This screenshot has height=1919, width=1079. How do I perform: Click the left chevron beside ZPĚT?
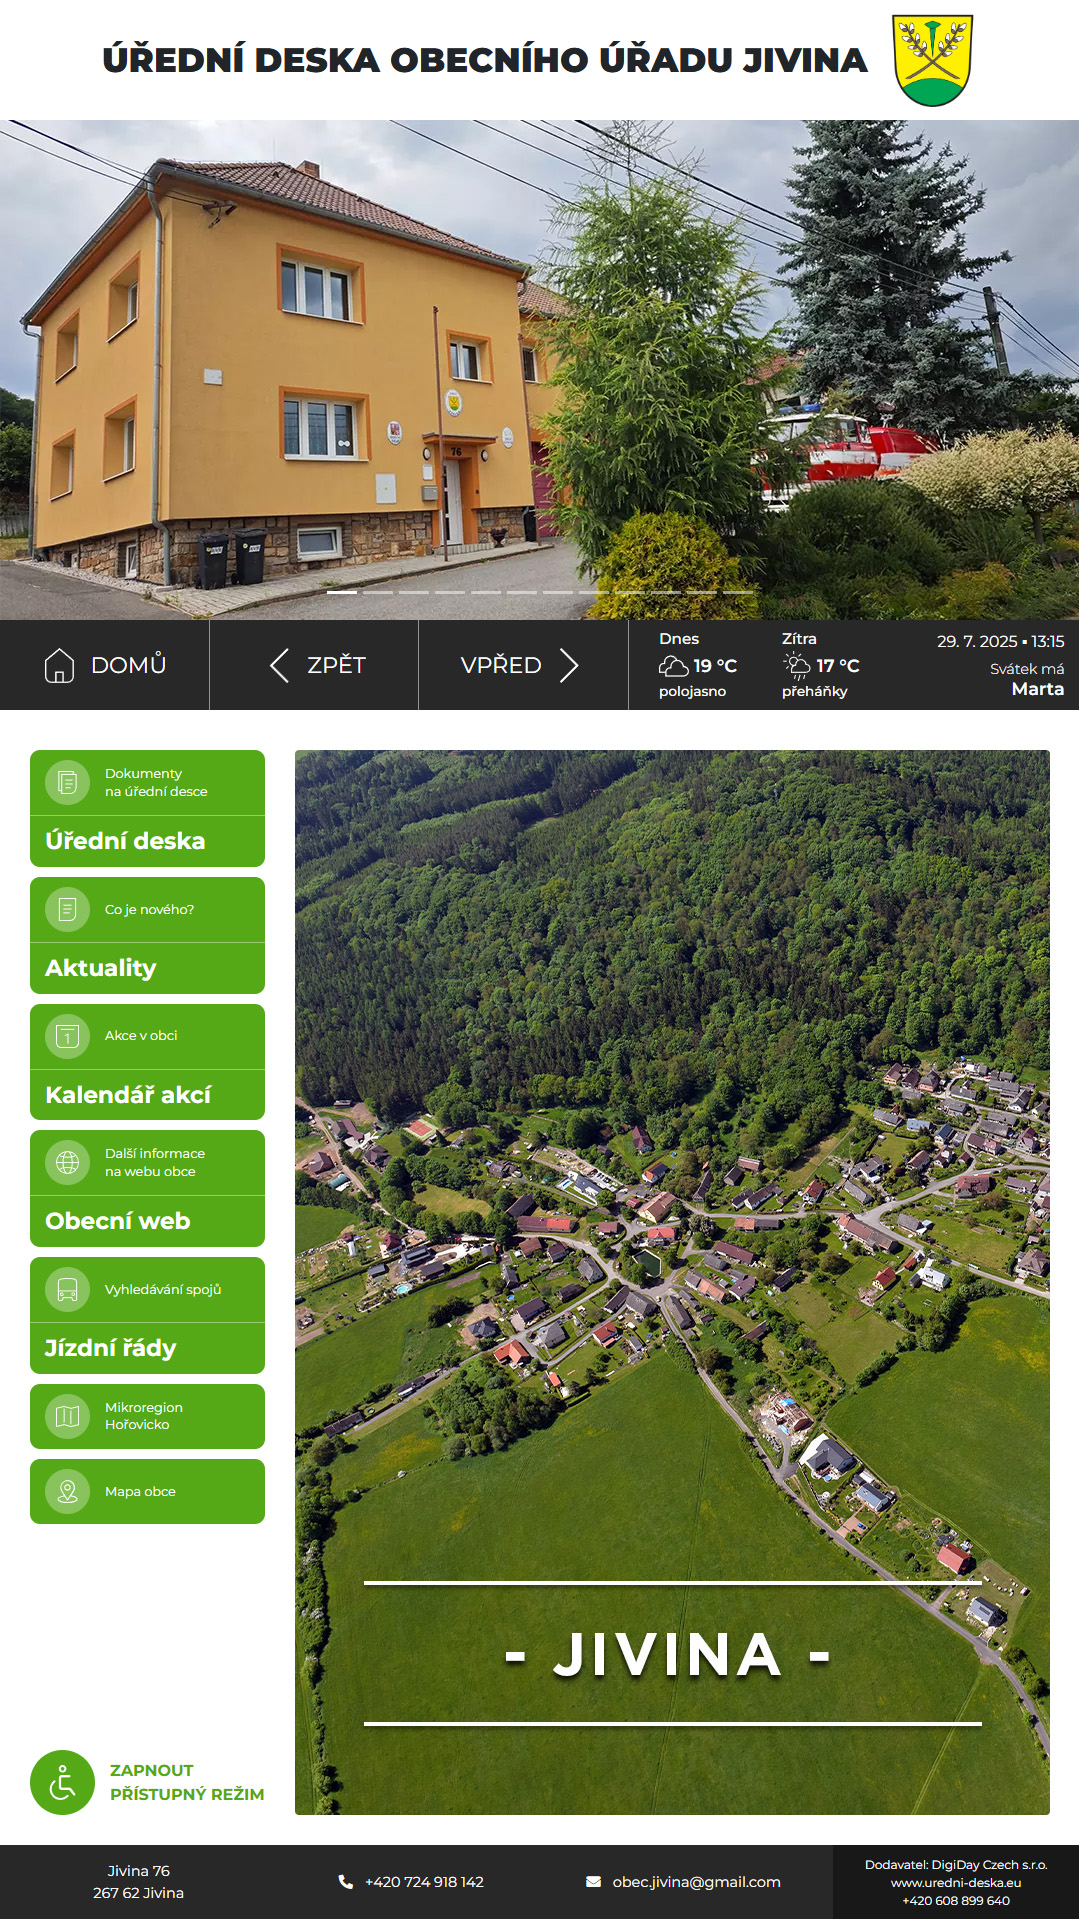point(280,665)
